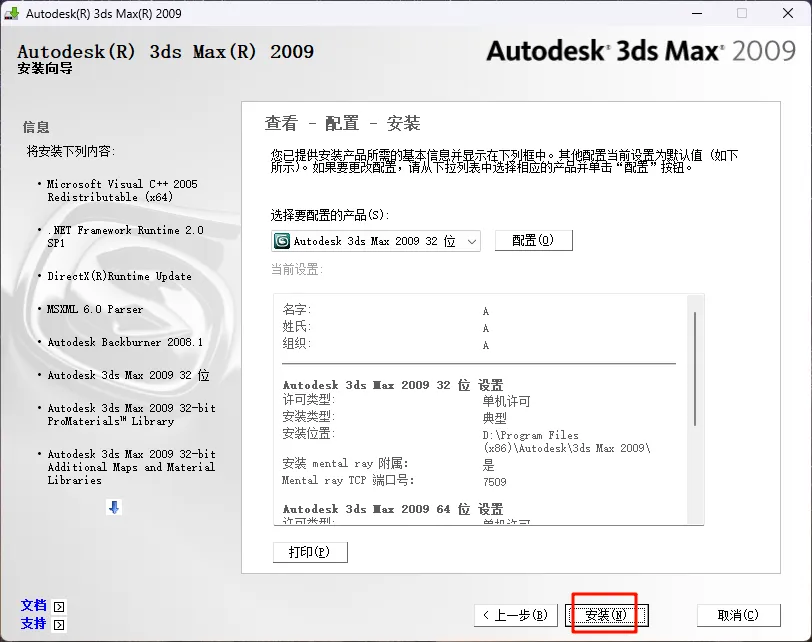Viewport: 812px width, 642px height.
Task: Click the MSXML 6.0 Parser entry
Action: tap(95, 309)
